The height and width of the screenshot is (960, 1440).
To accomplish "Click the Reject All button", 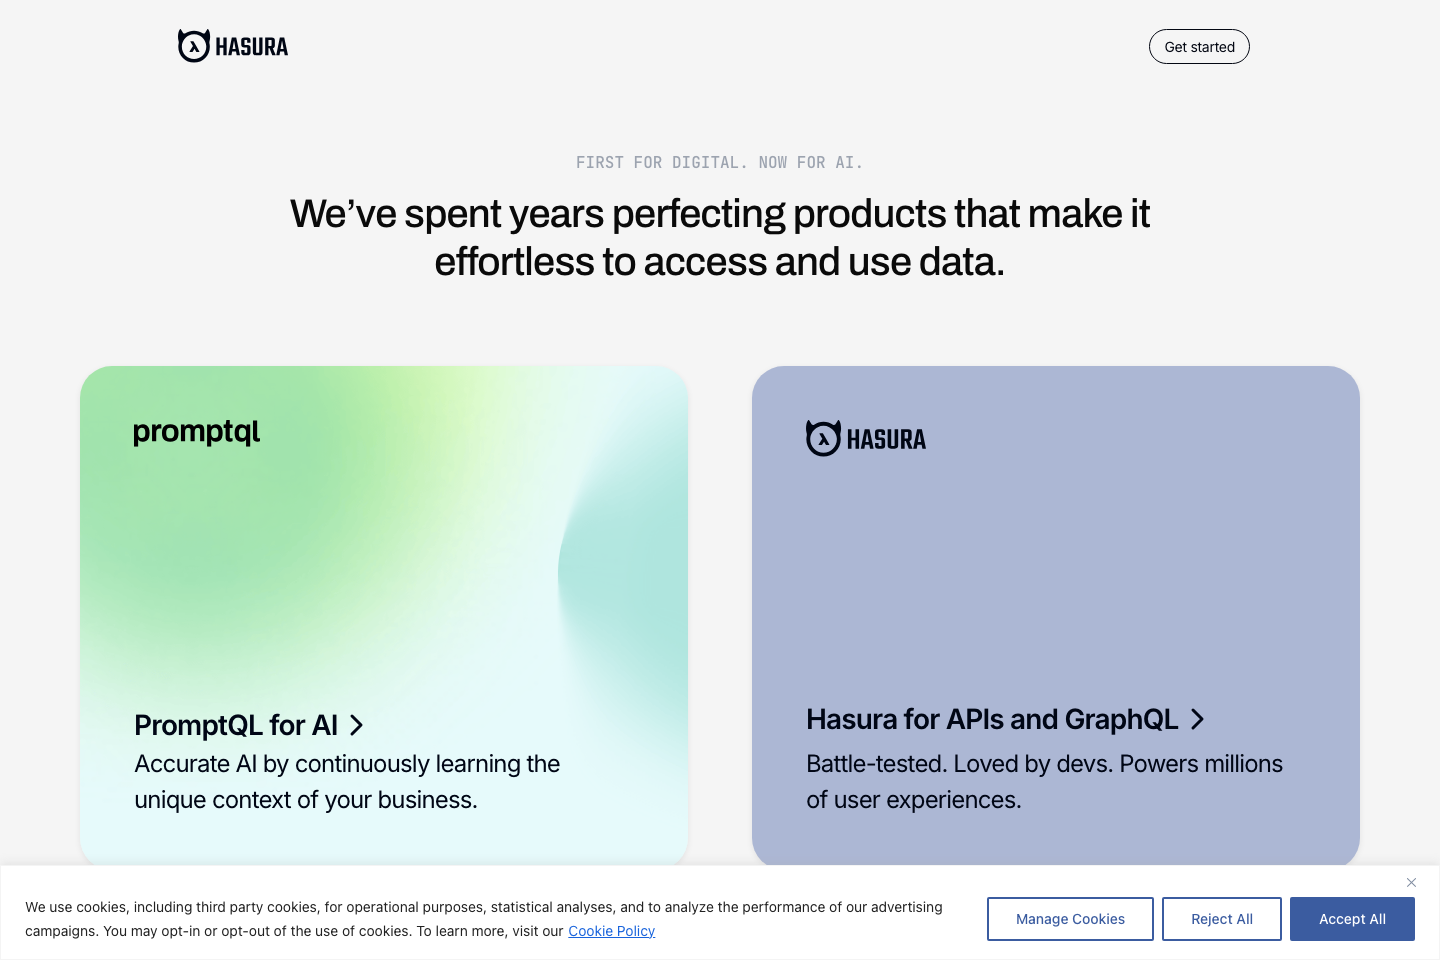I will tap(1221, 918).
